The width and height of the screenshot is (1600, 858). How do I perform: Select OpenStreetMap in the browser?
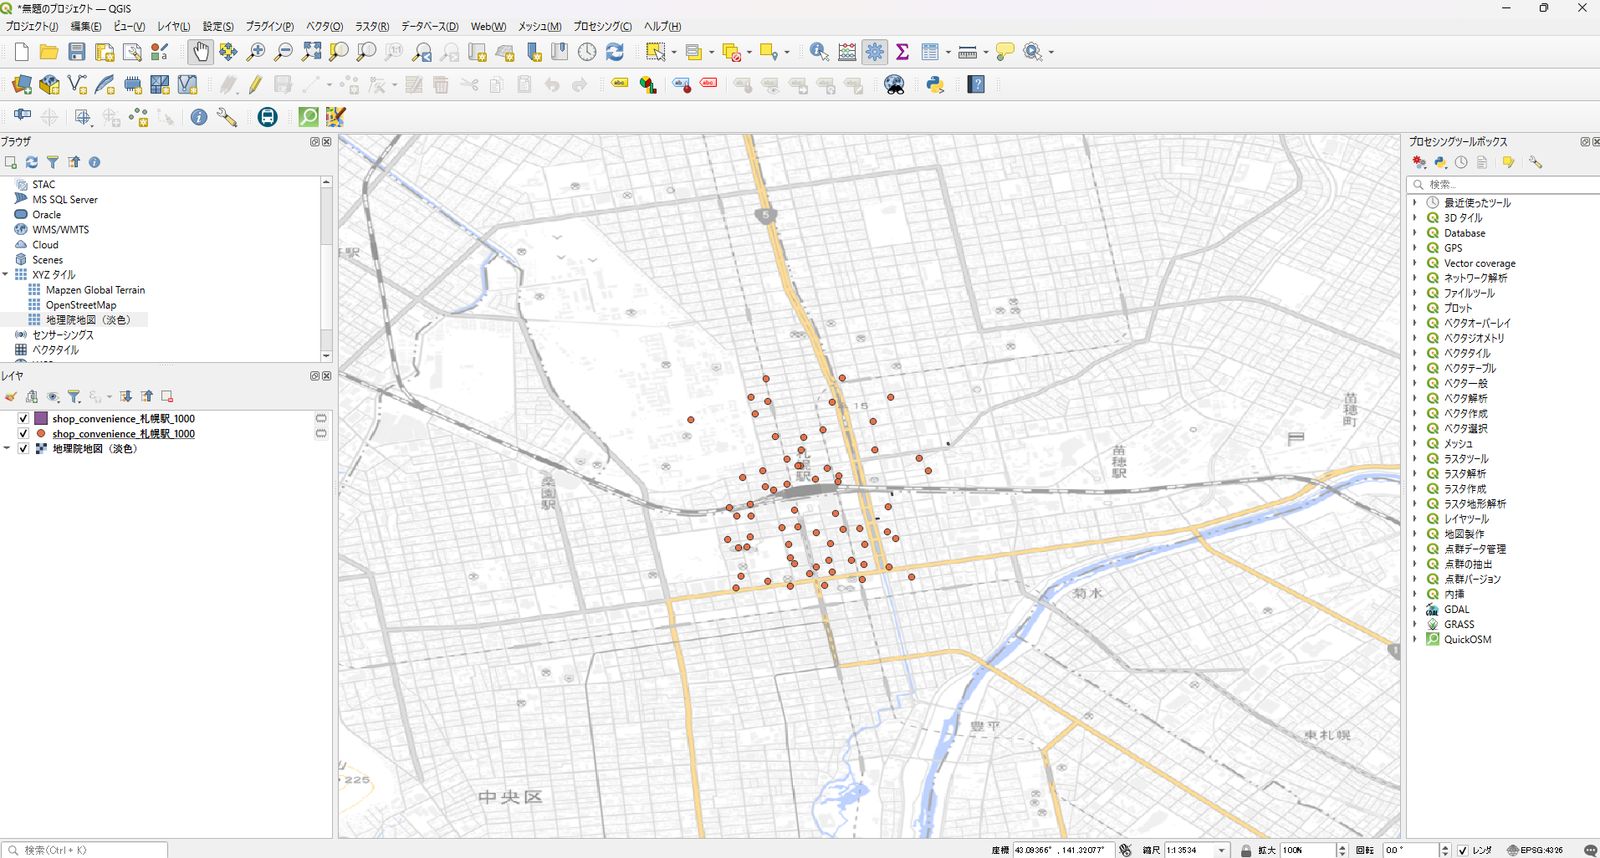(81, 305)
